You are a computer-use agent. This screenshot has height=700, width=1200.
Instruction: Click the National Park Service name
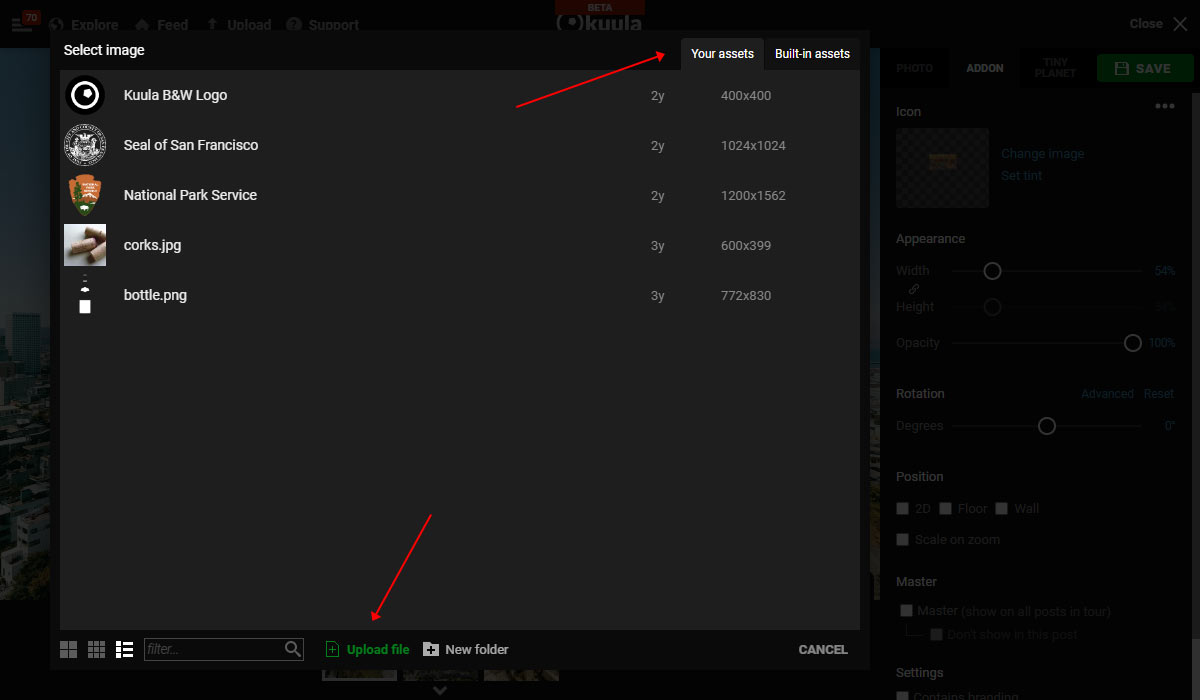[190, 195]
